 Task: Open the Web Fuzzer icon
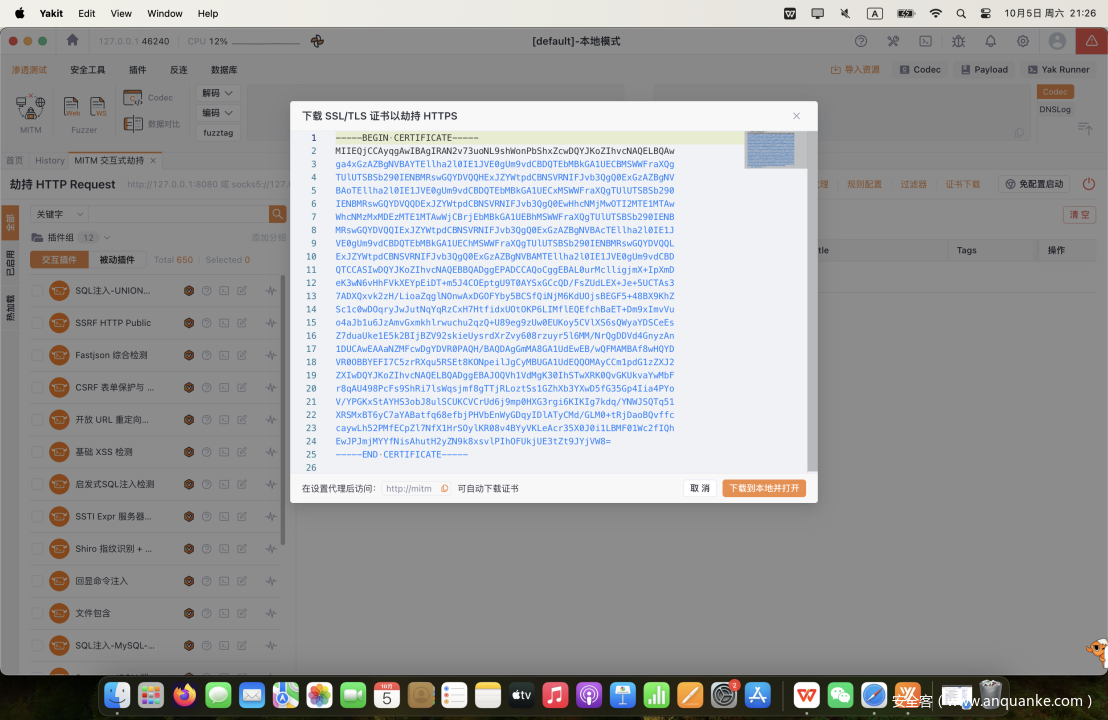(71, 107)
